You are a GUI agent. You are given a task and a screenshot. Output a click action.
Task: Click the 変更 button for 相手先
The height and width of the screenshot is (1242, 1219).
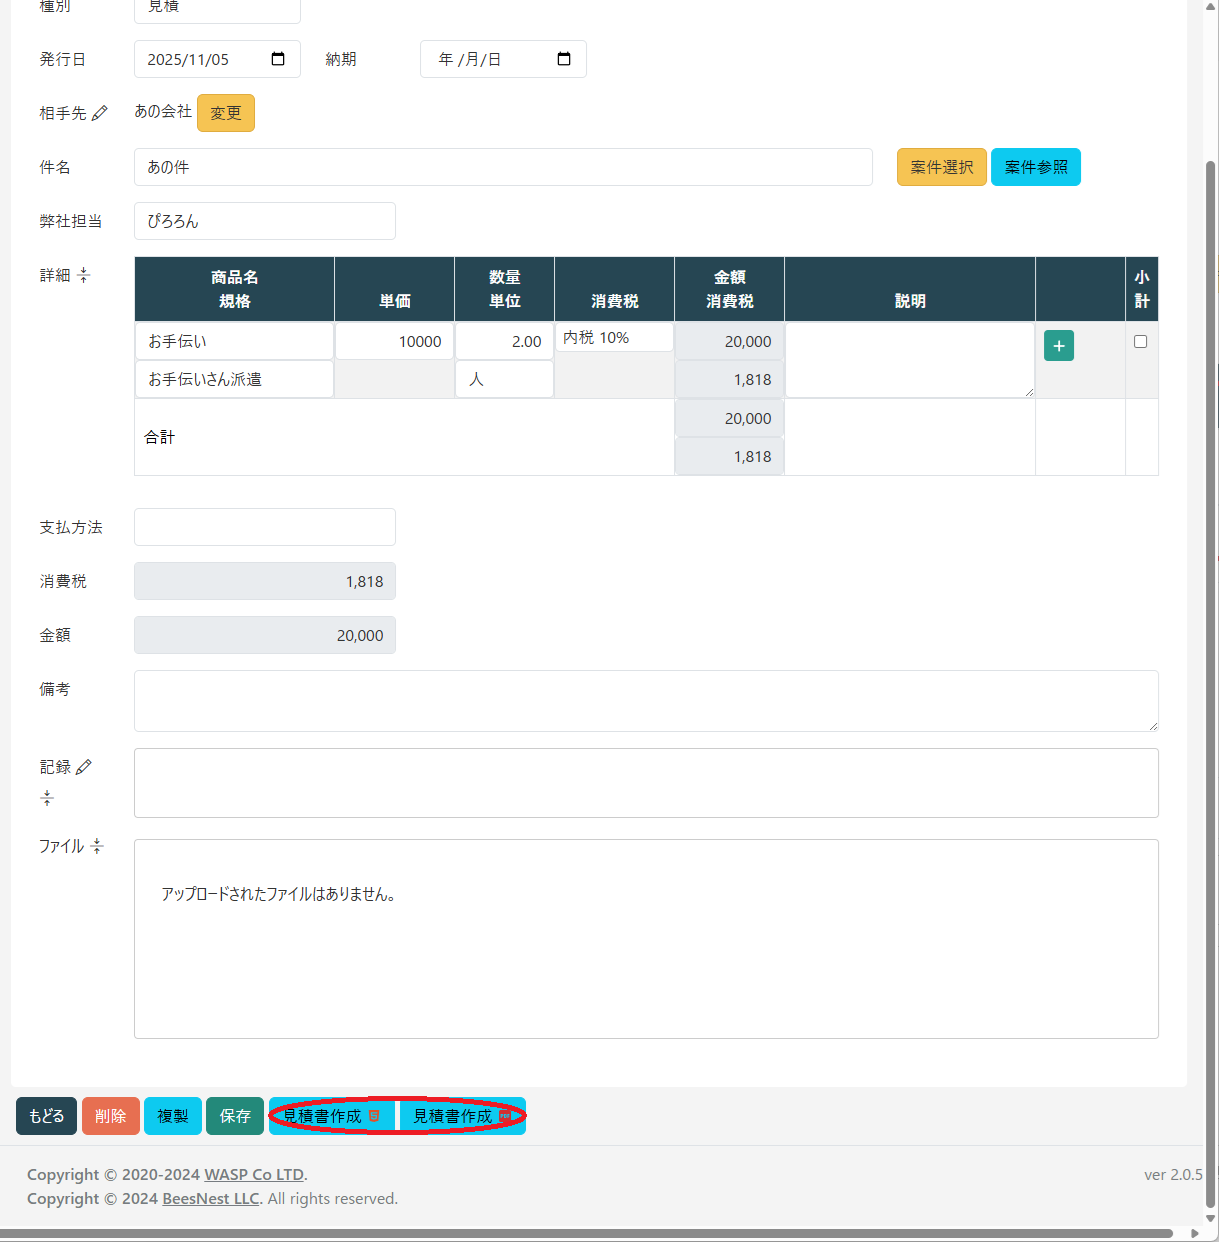pos(226,113)
